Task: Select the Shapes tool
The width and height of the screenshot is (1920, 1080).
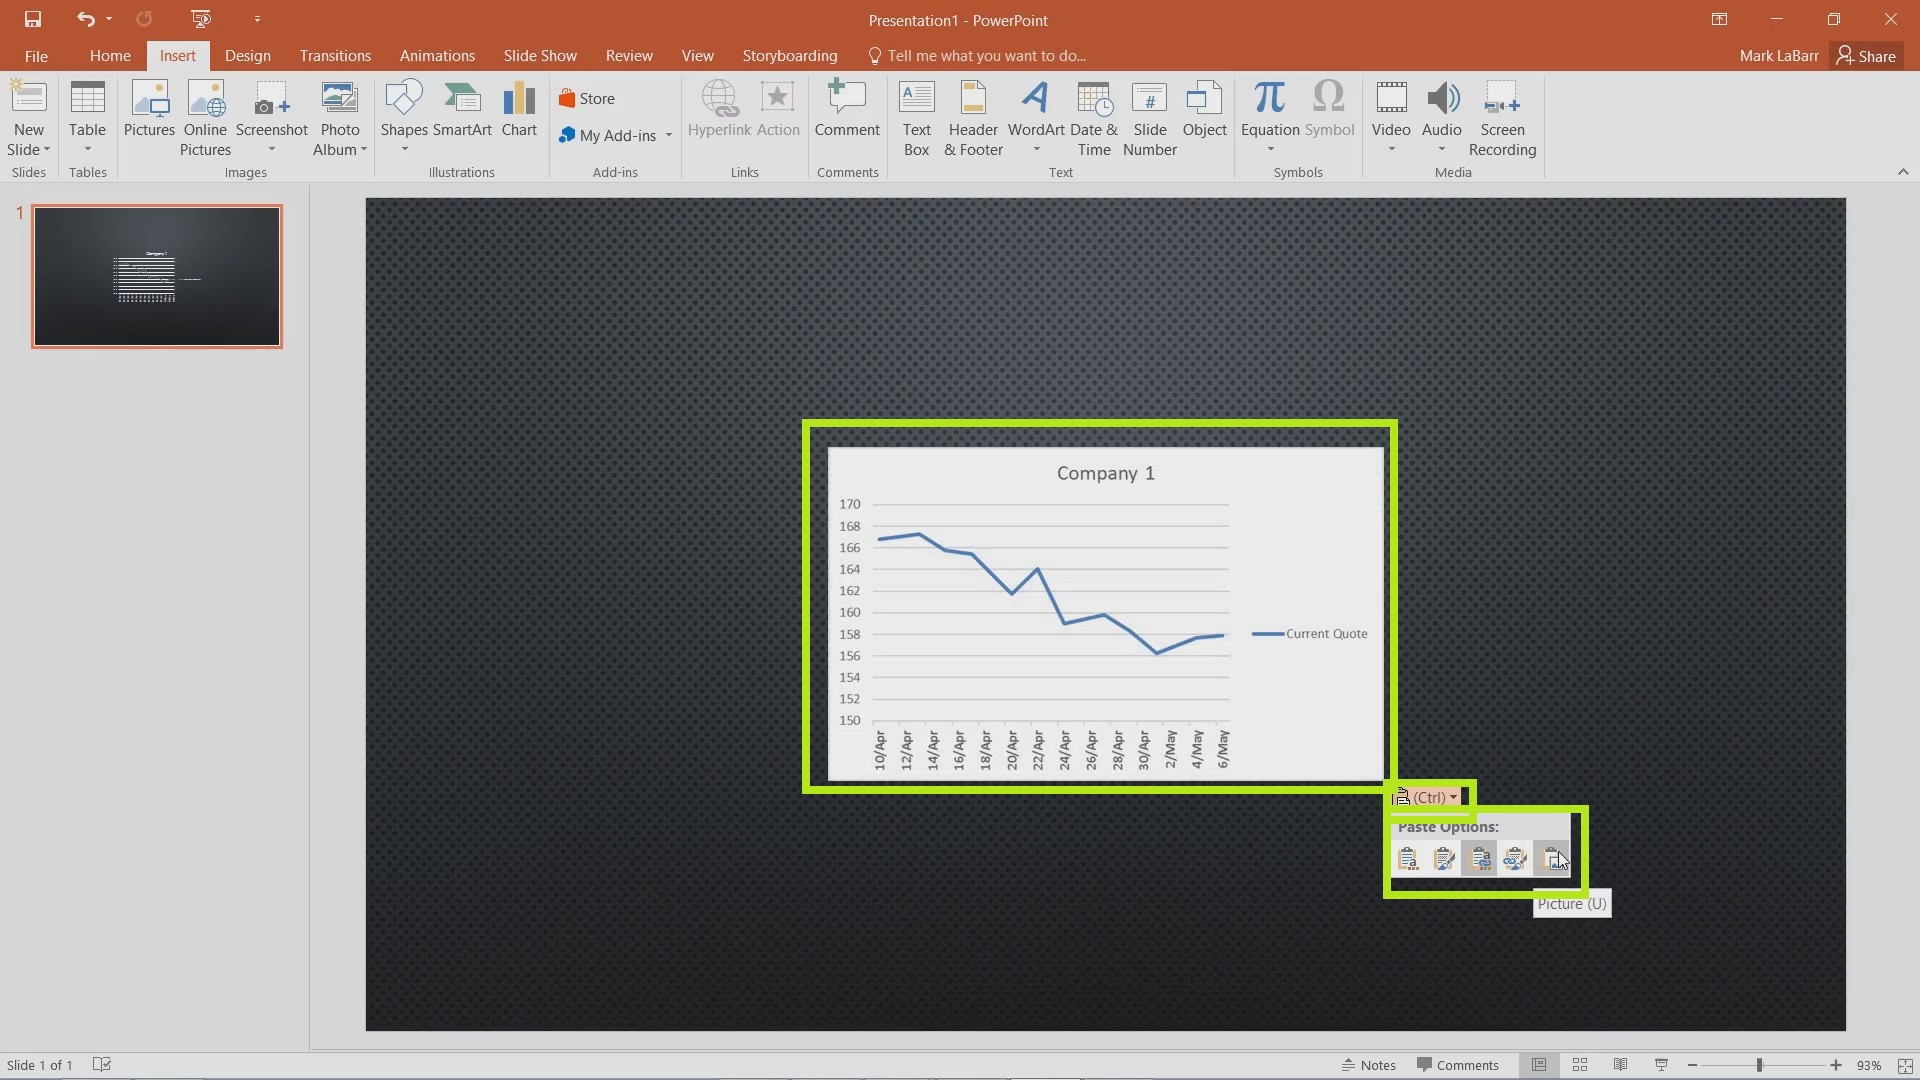Action: point(405,117)
